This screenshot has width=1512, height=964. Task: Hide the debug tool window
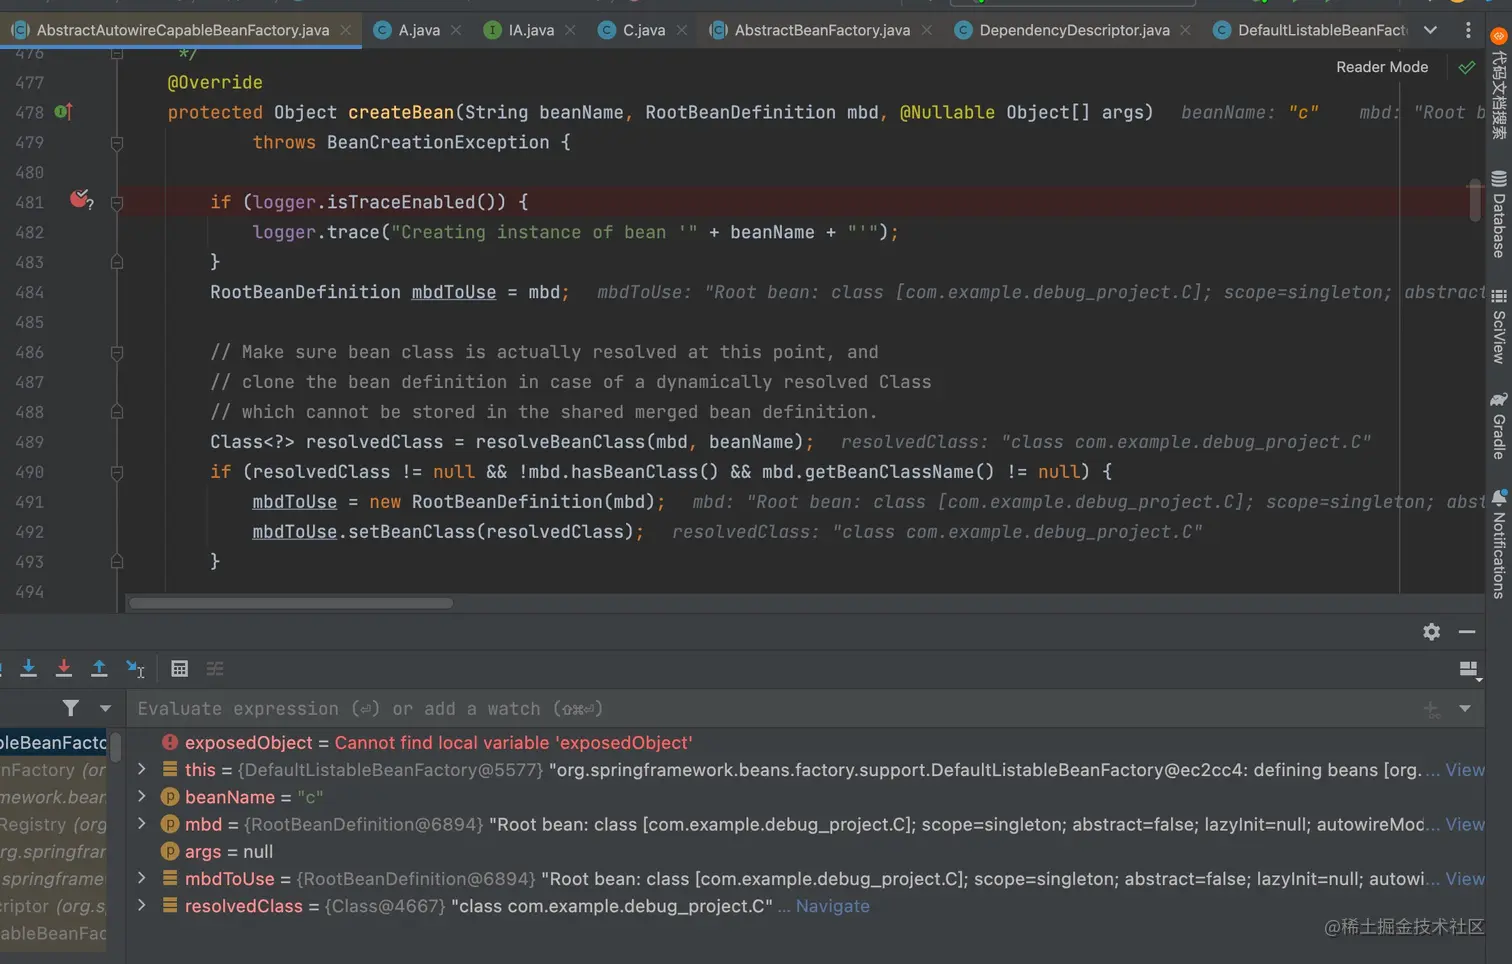[1467, 632]
